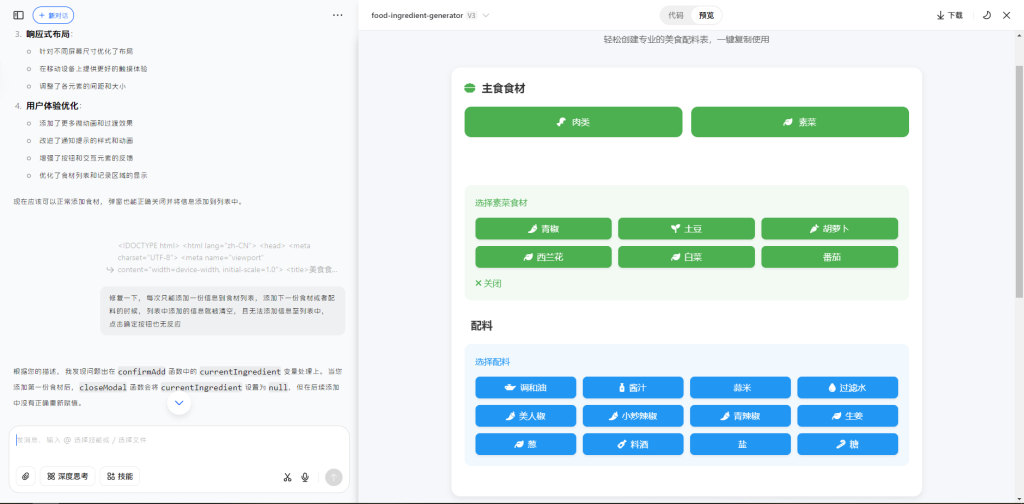
Task: Add 生姜 seasoning
Action: point(848,416)
